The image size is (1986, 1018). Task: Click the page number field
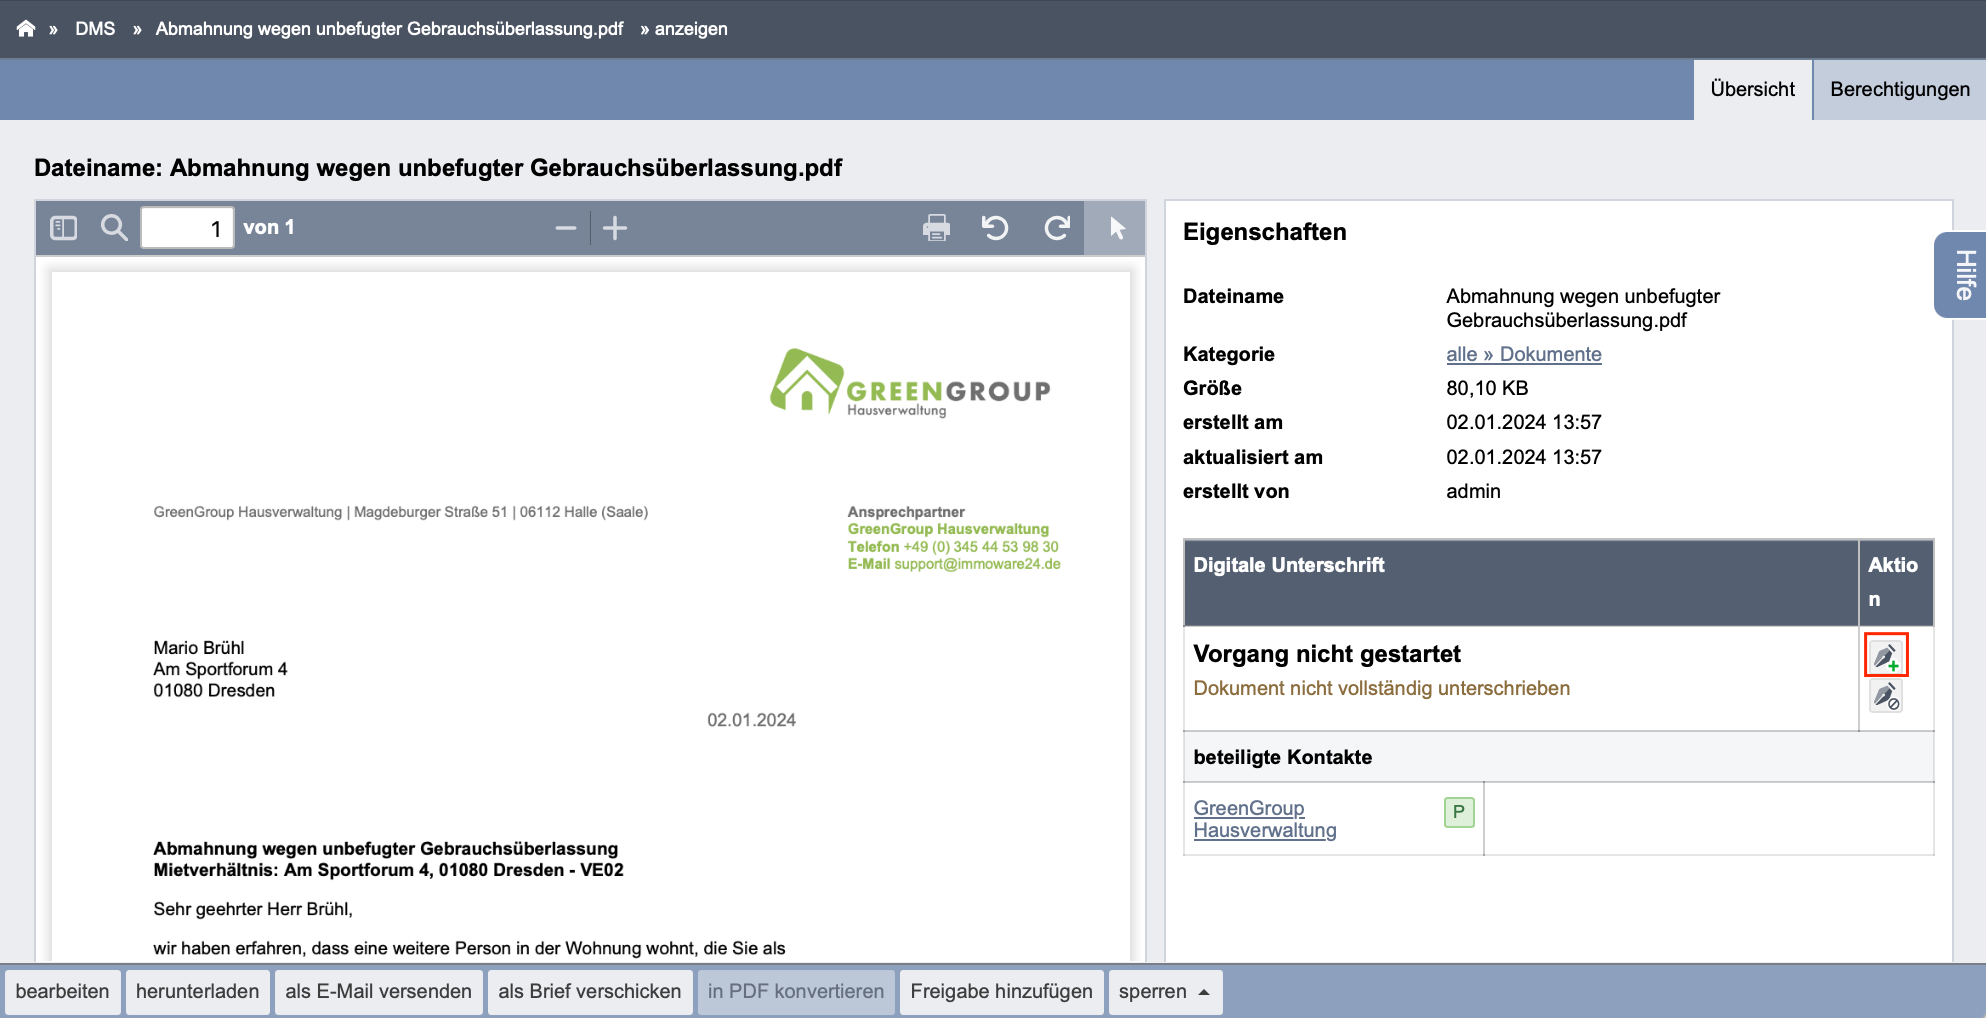click(187, 228)
